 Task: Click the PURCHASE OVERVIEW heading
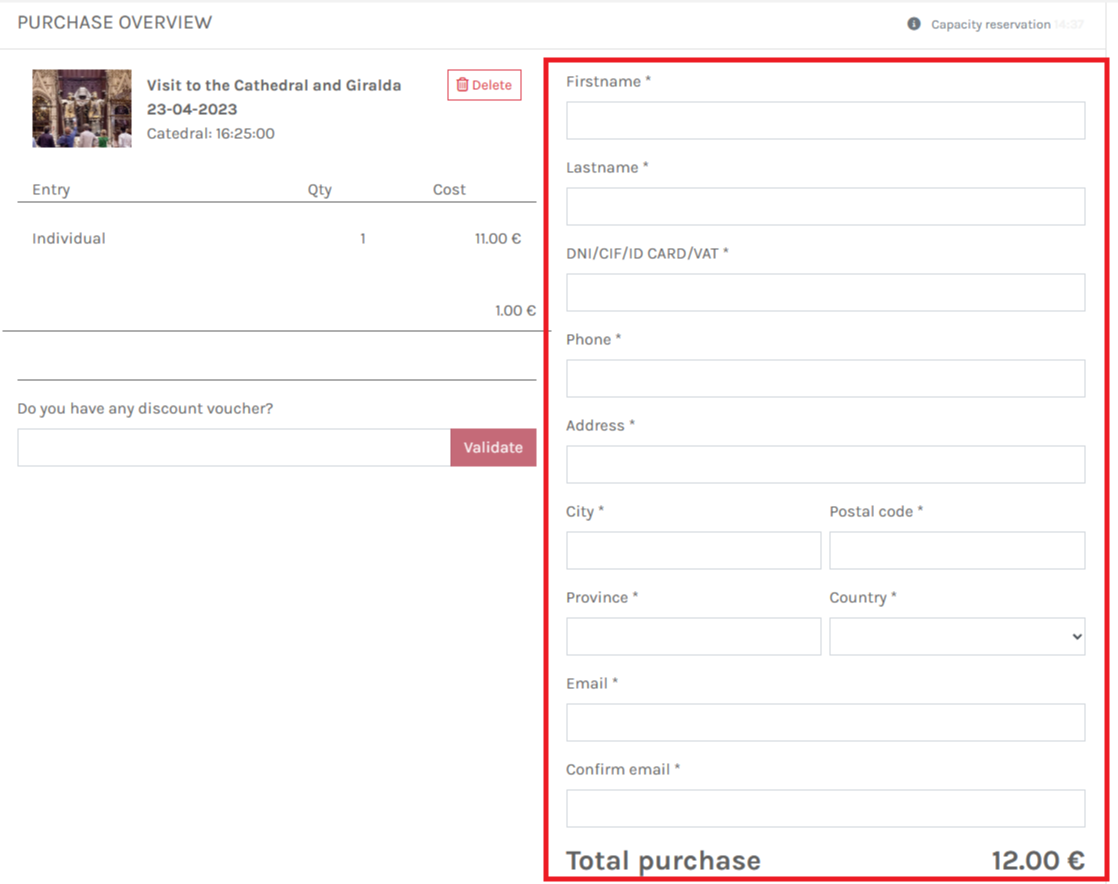[x=115, y=23]
